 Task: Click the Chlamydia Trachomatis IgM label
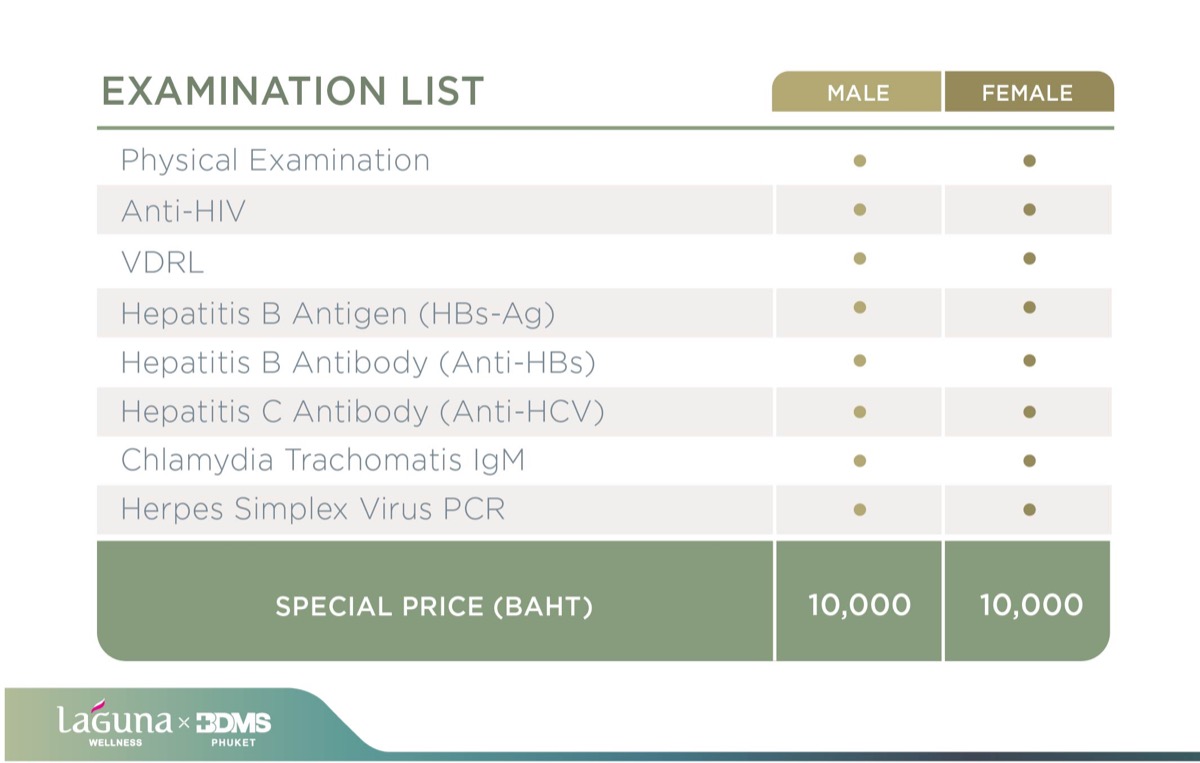coord(322,460)
